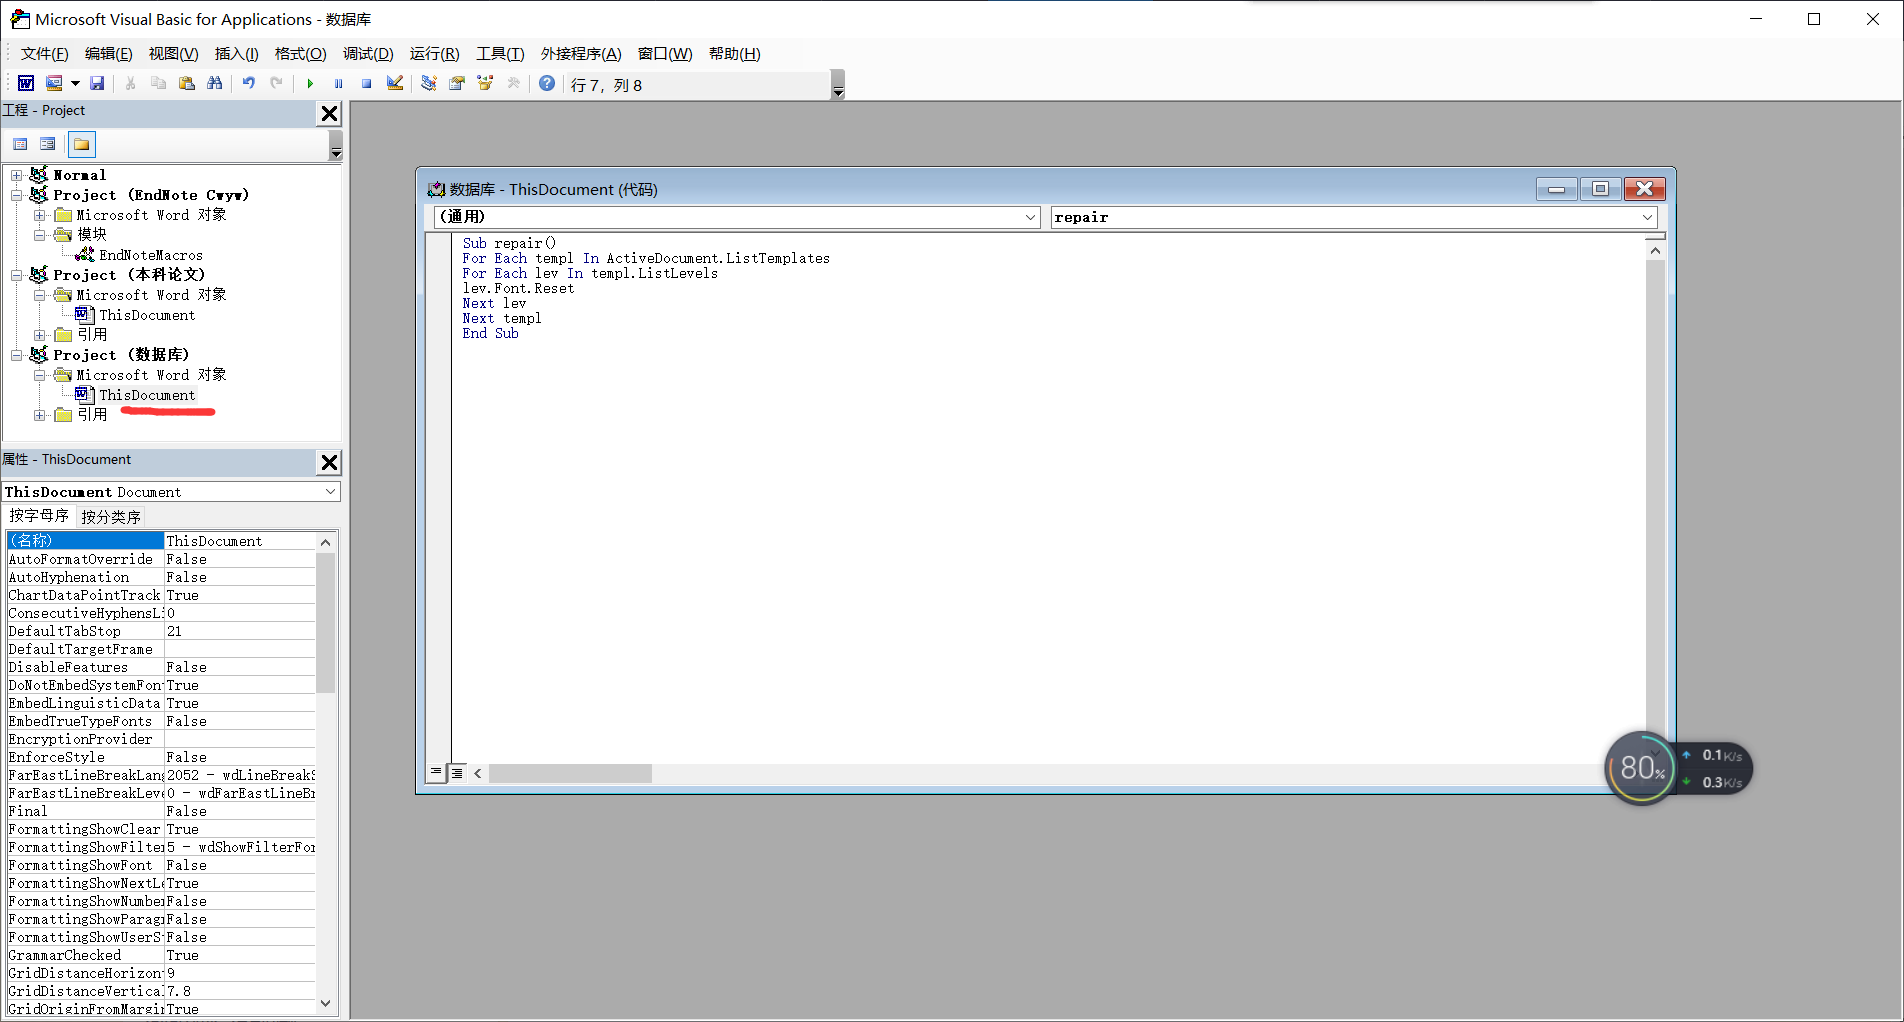Viewport: 1904px width, 1022px height.
Task: Open the 文件(F) menu
Action: coord(45,54)
